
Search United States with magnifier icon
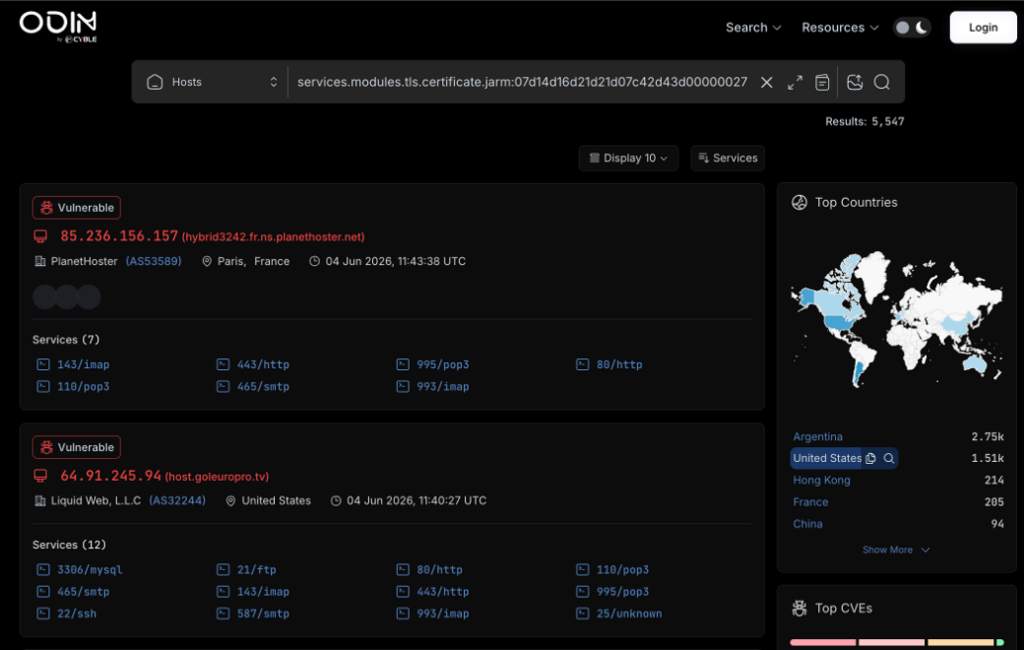coord(889,459)
